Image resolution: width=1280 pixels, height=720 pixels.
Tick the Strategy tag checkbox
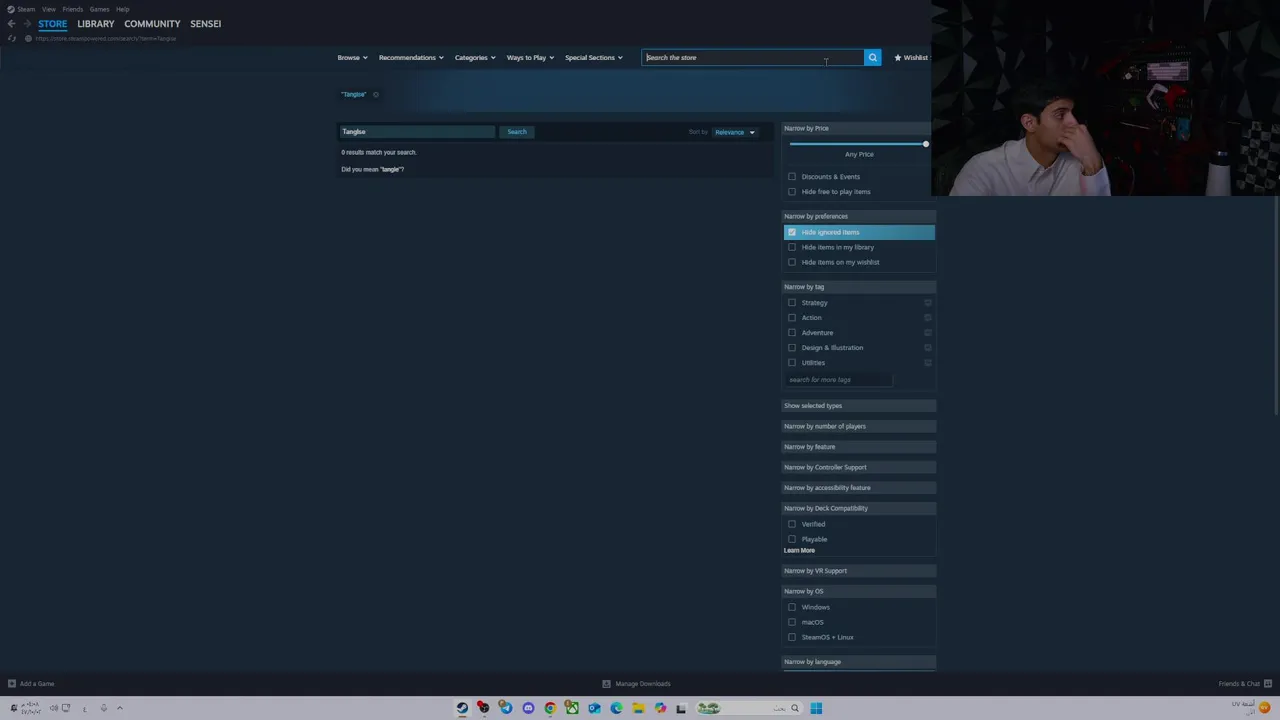tap(792, 303)
